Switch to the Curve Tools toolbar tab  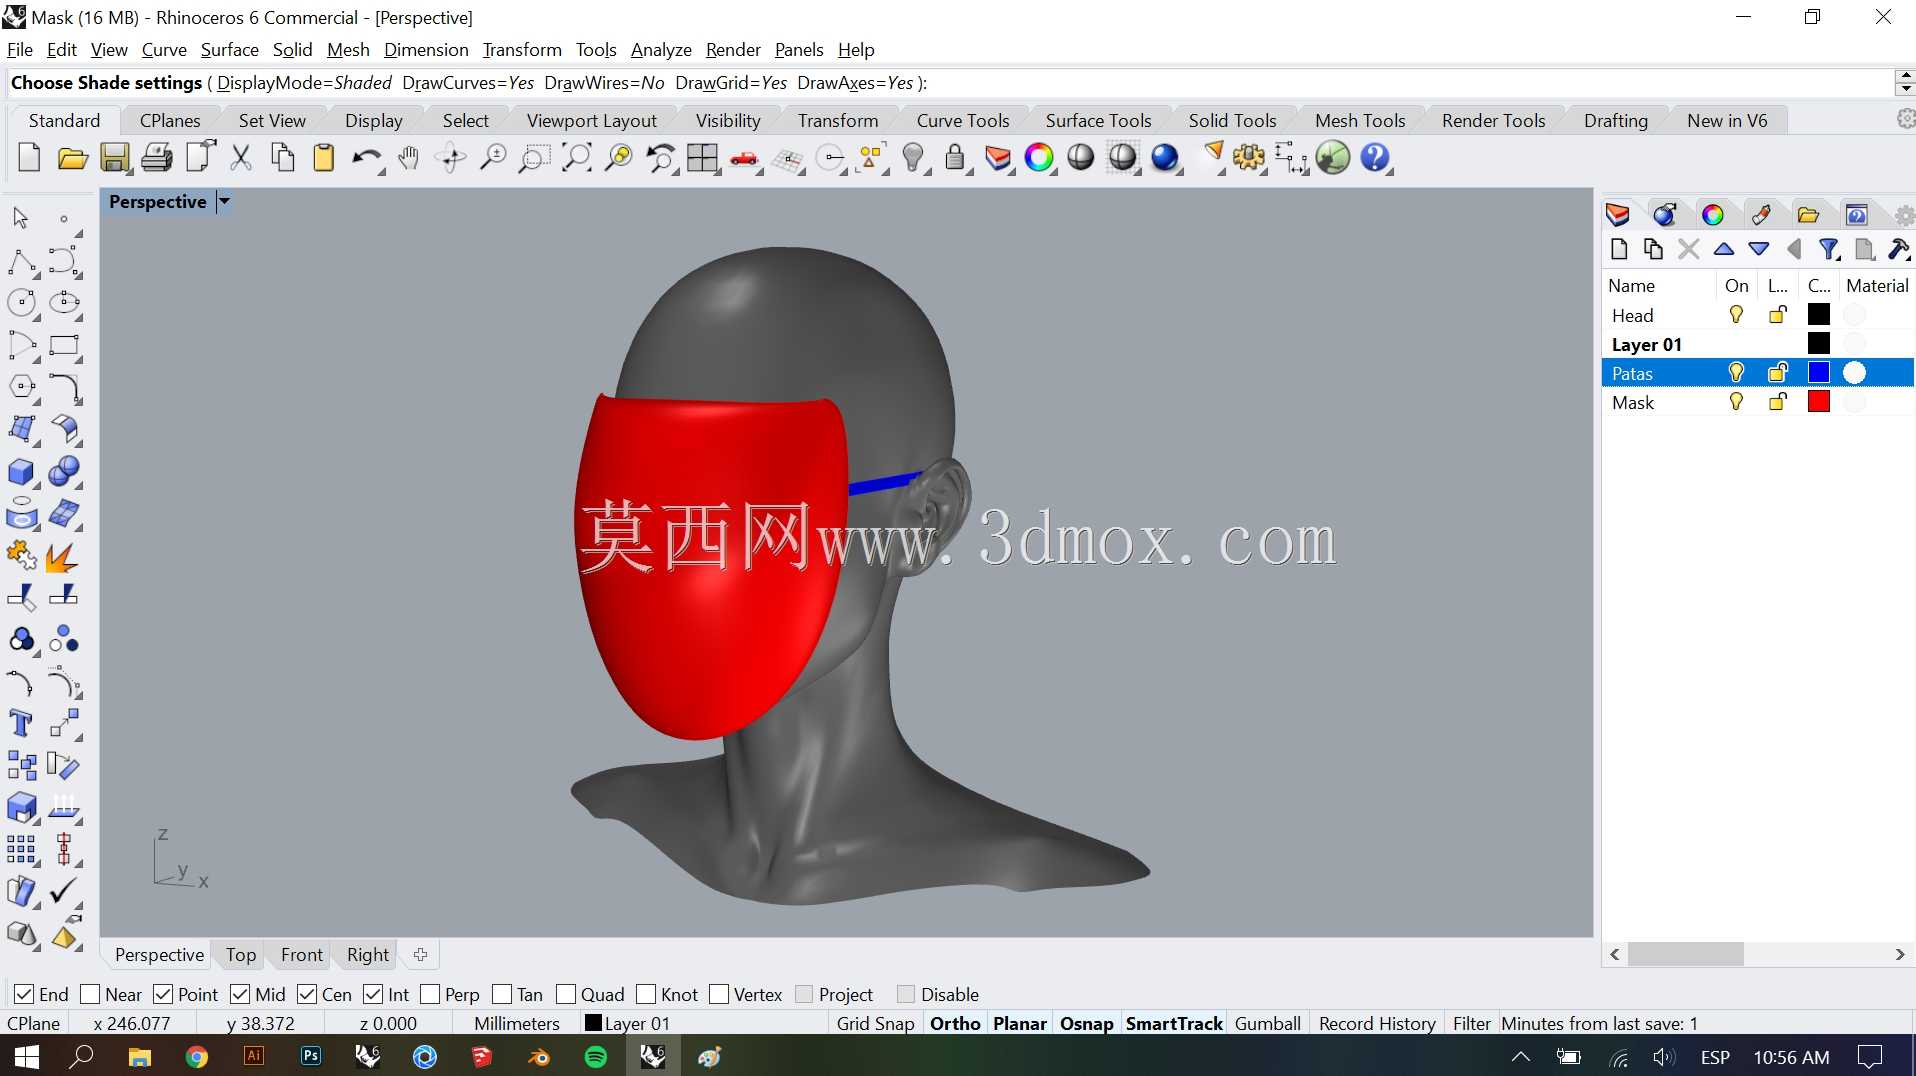[963, 120]
